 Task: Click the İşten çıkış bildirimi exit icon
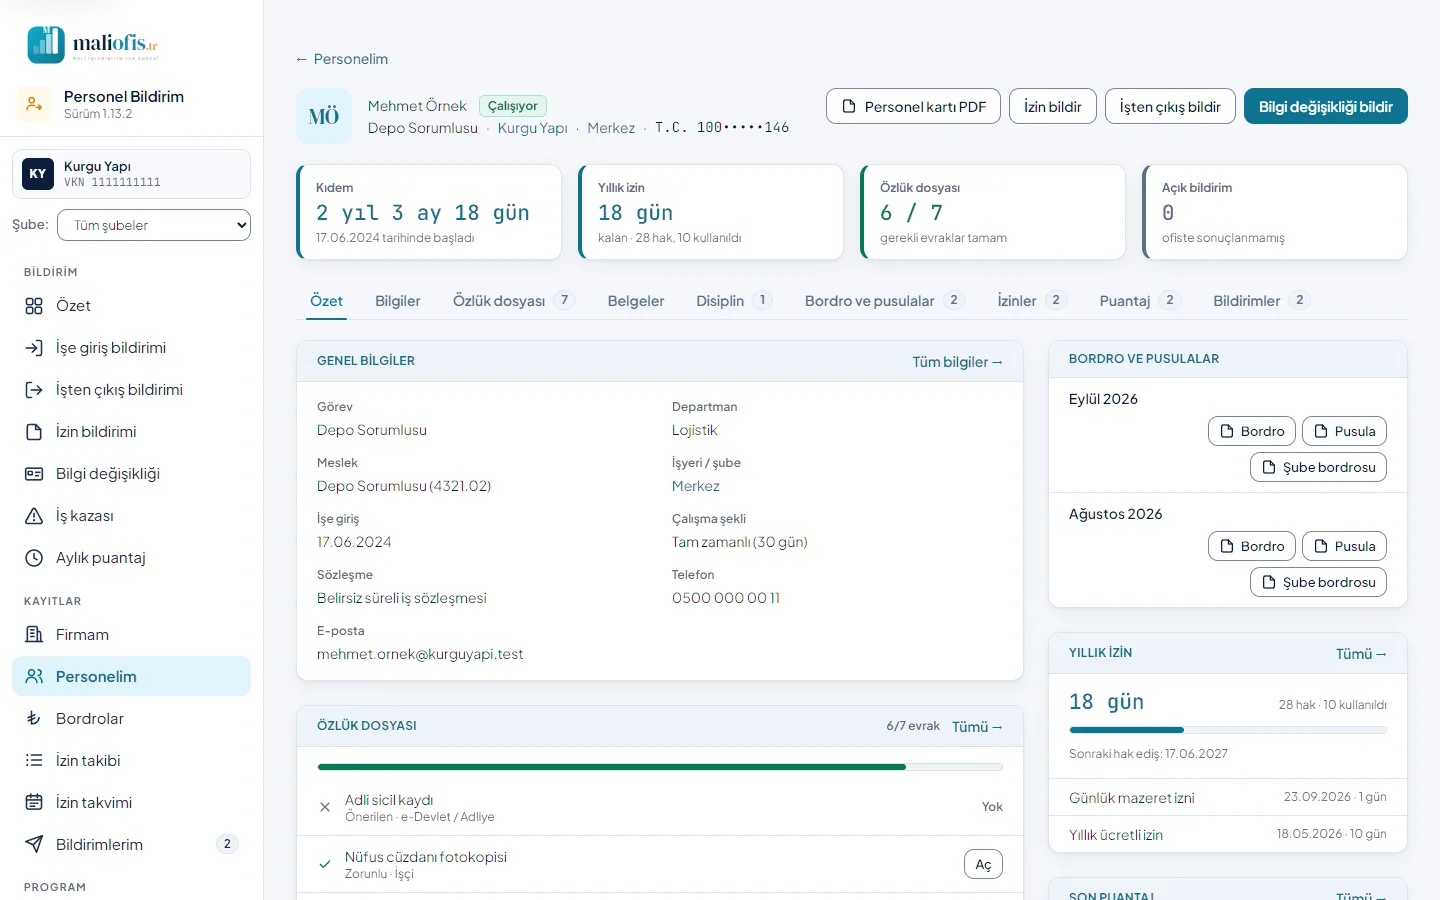tap(34, 390)
